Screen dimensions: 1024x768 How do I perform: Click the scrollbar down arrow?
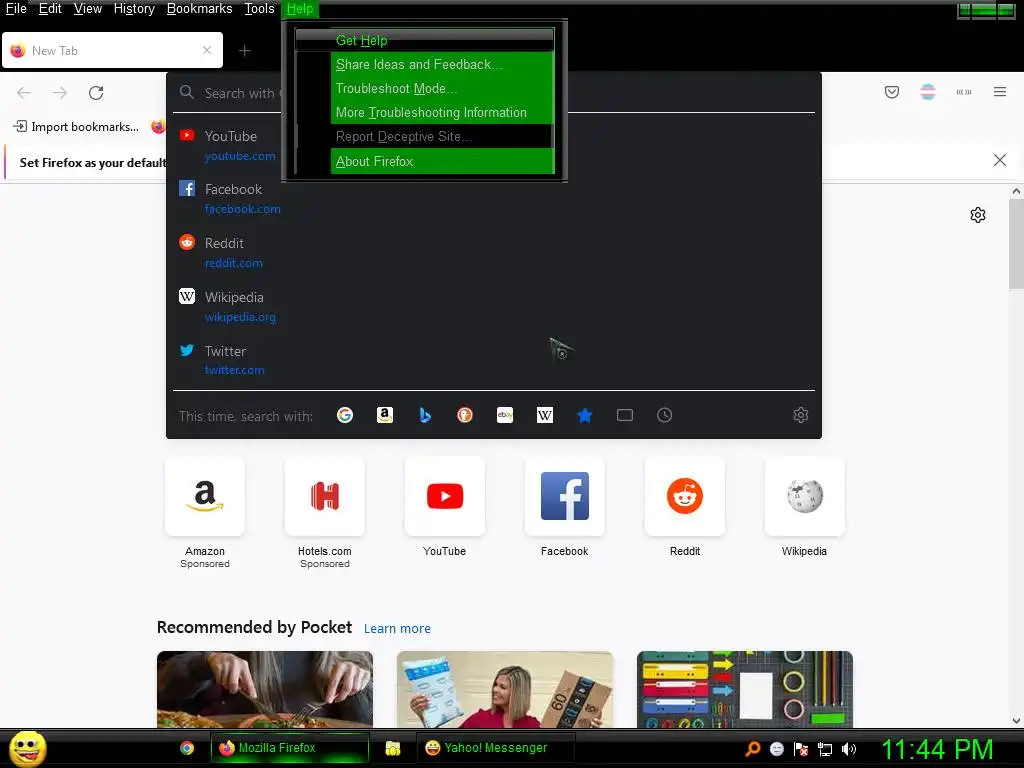point(1016,721)
